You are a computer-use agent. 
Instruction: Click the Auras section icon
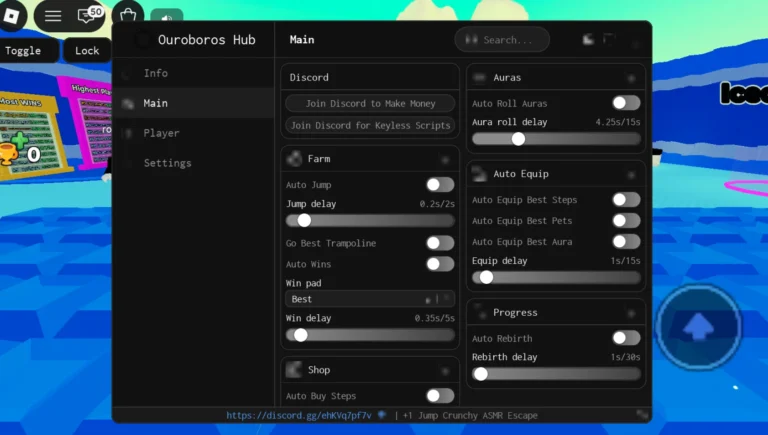pyautogui.click(x=480, y=77)
